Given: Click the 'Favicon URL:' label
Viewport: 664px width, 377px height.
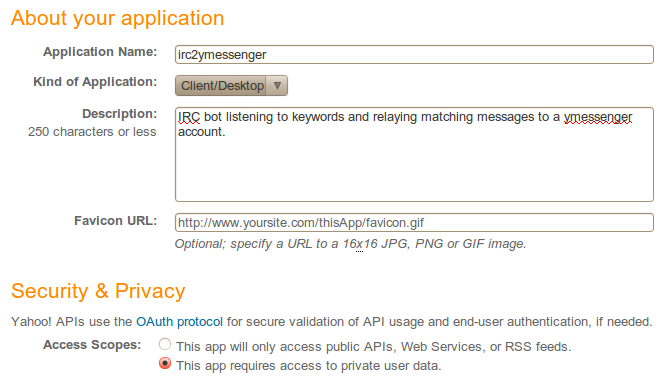Looking at the screenshot, I should (116, 221).
